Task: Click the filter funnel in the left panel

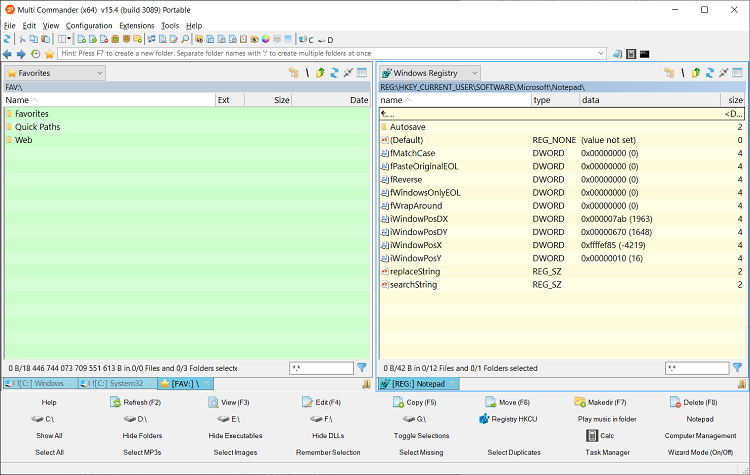Action: coord(362,368)
